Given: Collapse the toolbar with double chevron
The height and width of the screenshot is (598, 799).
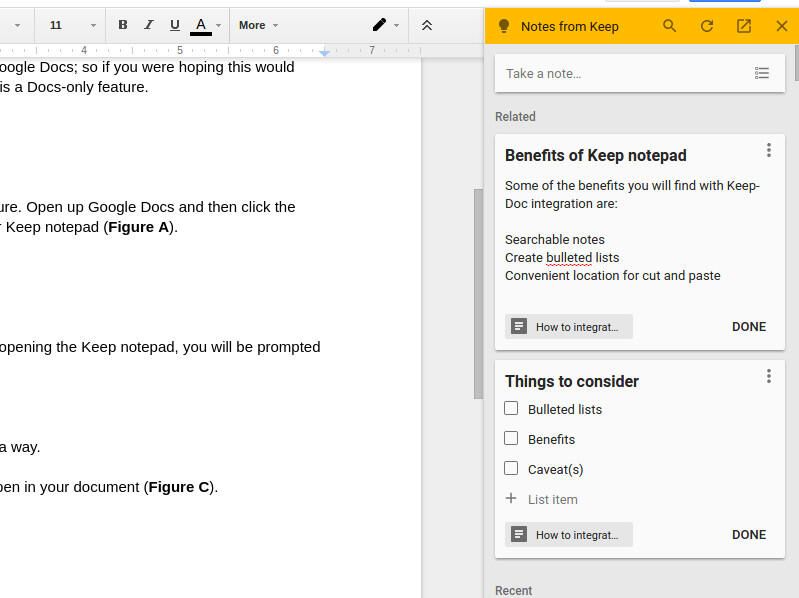Looking at the screenshot, I should pos(427,25).
